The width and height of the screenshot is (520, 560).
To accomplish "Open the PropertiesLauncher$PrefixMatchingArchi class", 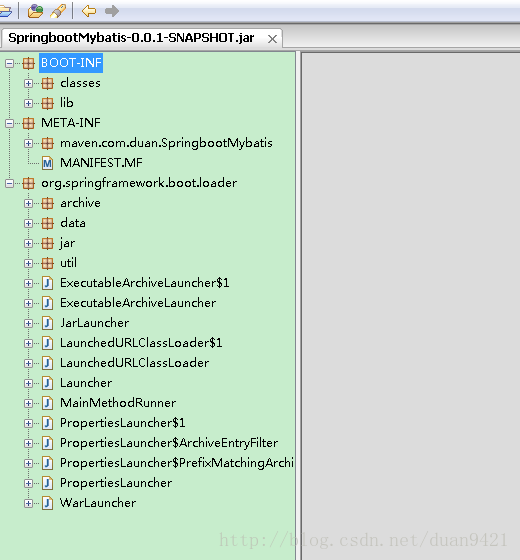I will pos(177,463).
